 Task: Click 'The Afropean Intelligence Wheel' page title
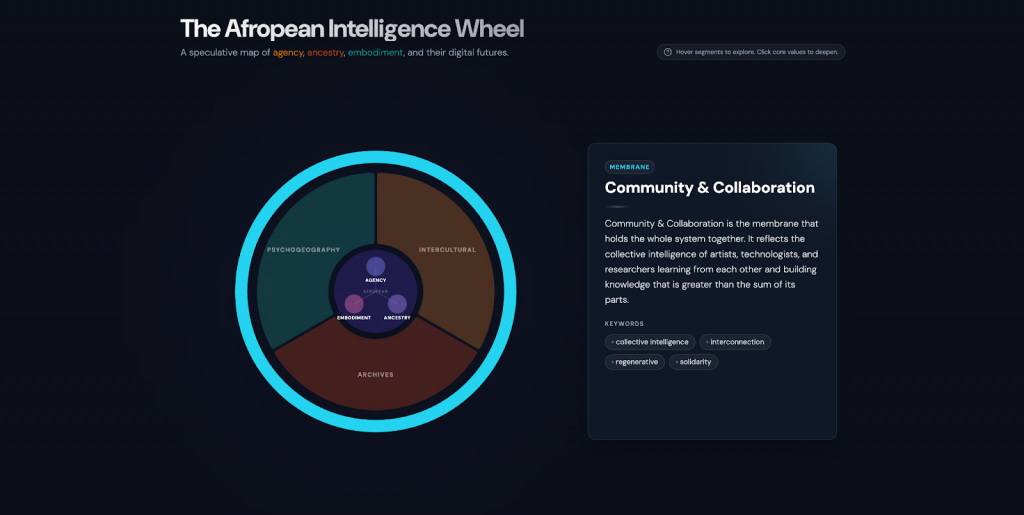point(351,28)
